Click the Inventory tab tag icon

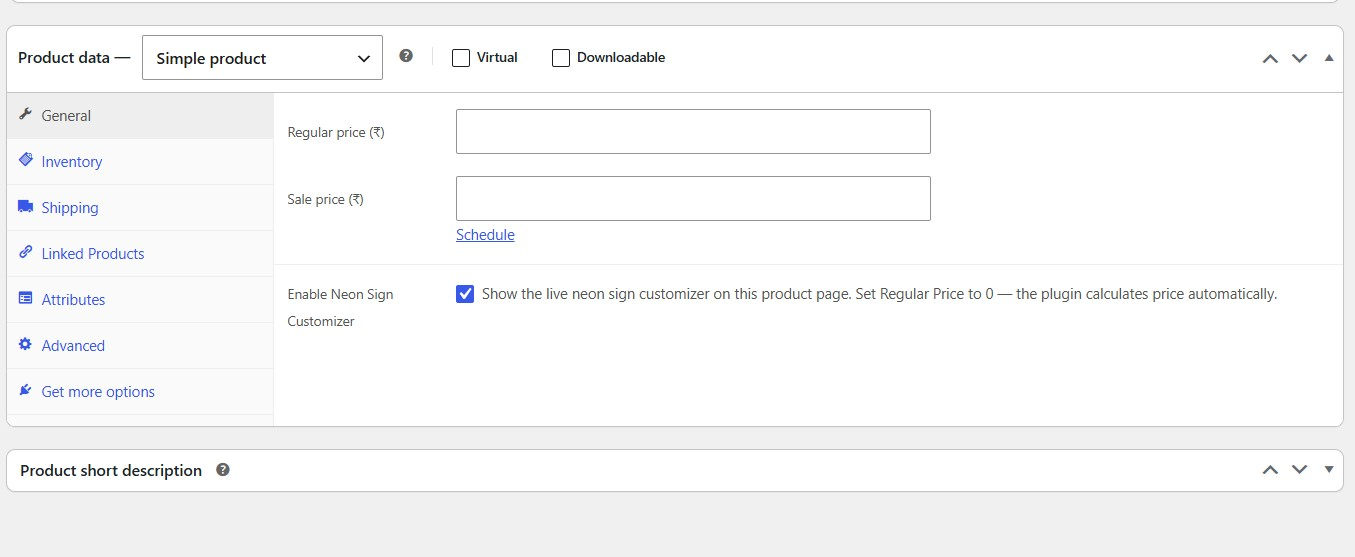click(x=26, y=161)
